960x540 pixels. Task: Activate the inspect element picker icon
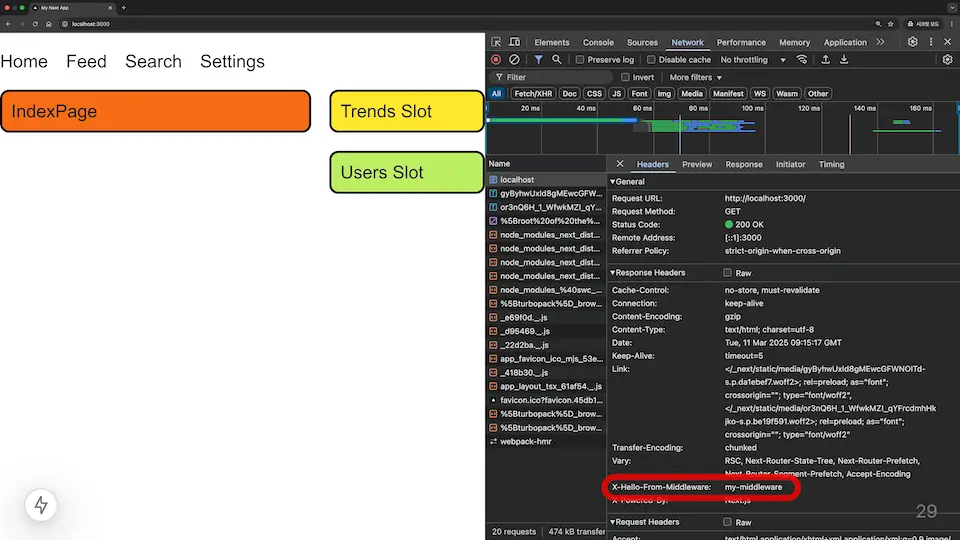click(x=496, y=42)
